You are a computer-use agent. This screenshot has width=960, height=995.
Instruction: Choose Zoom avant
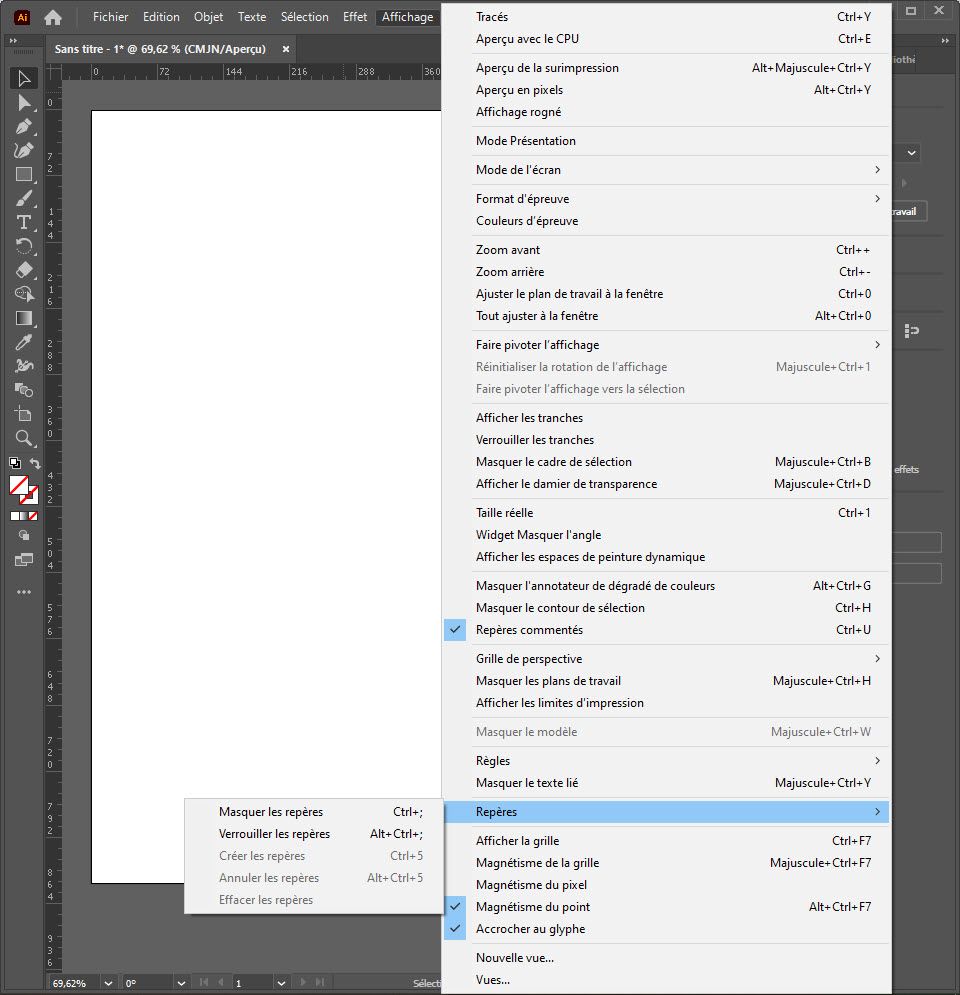666,250
